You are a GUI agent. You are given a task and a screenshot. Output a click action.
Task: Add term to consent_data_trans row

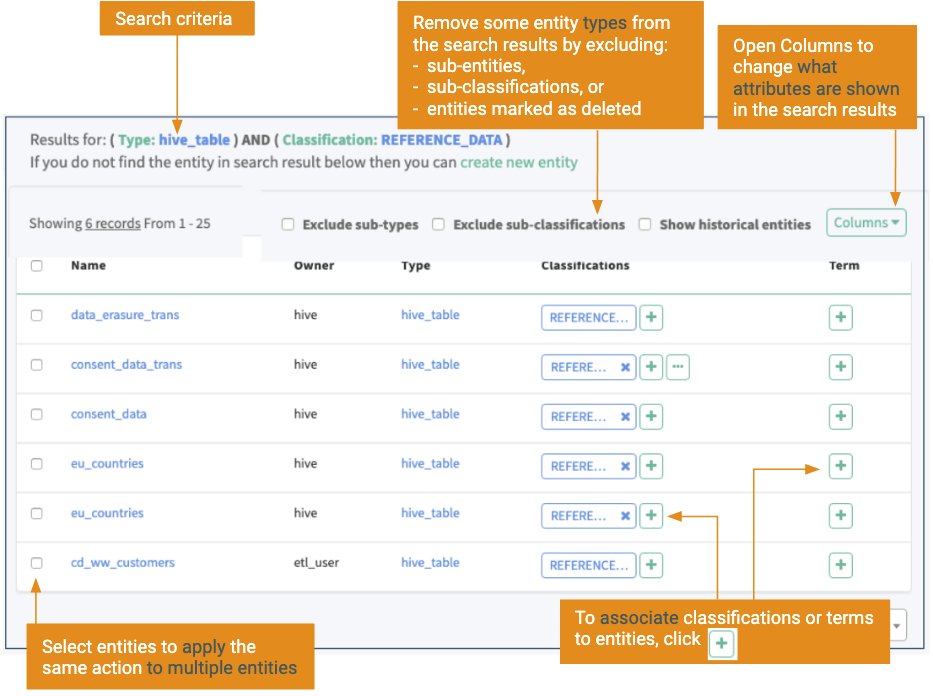pos(840,368)
